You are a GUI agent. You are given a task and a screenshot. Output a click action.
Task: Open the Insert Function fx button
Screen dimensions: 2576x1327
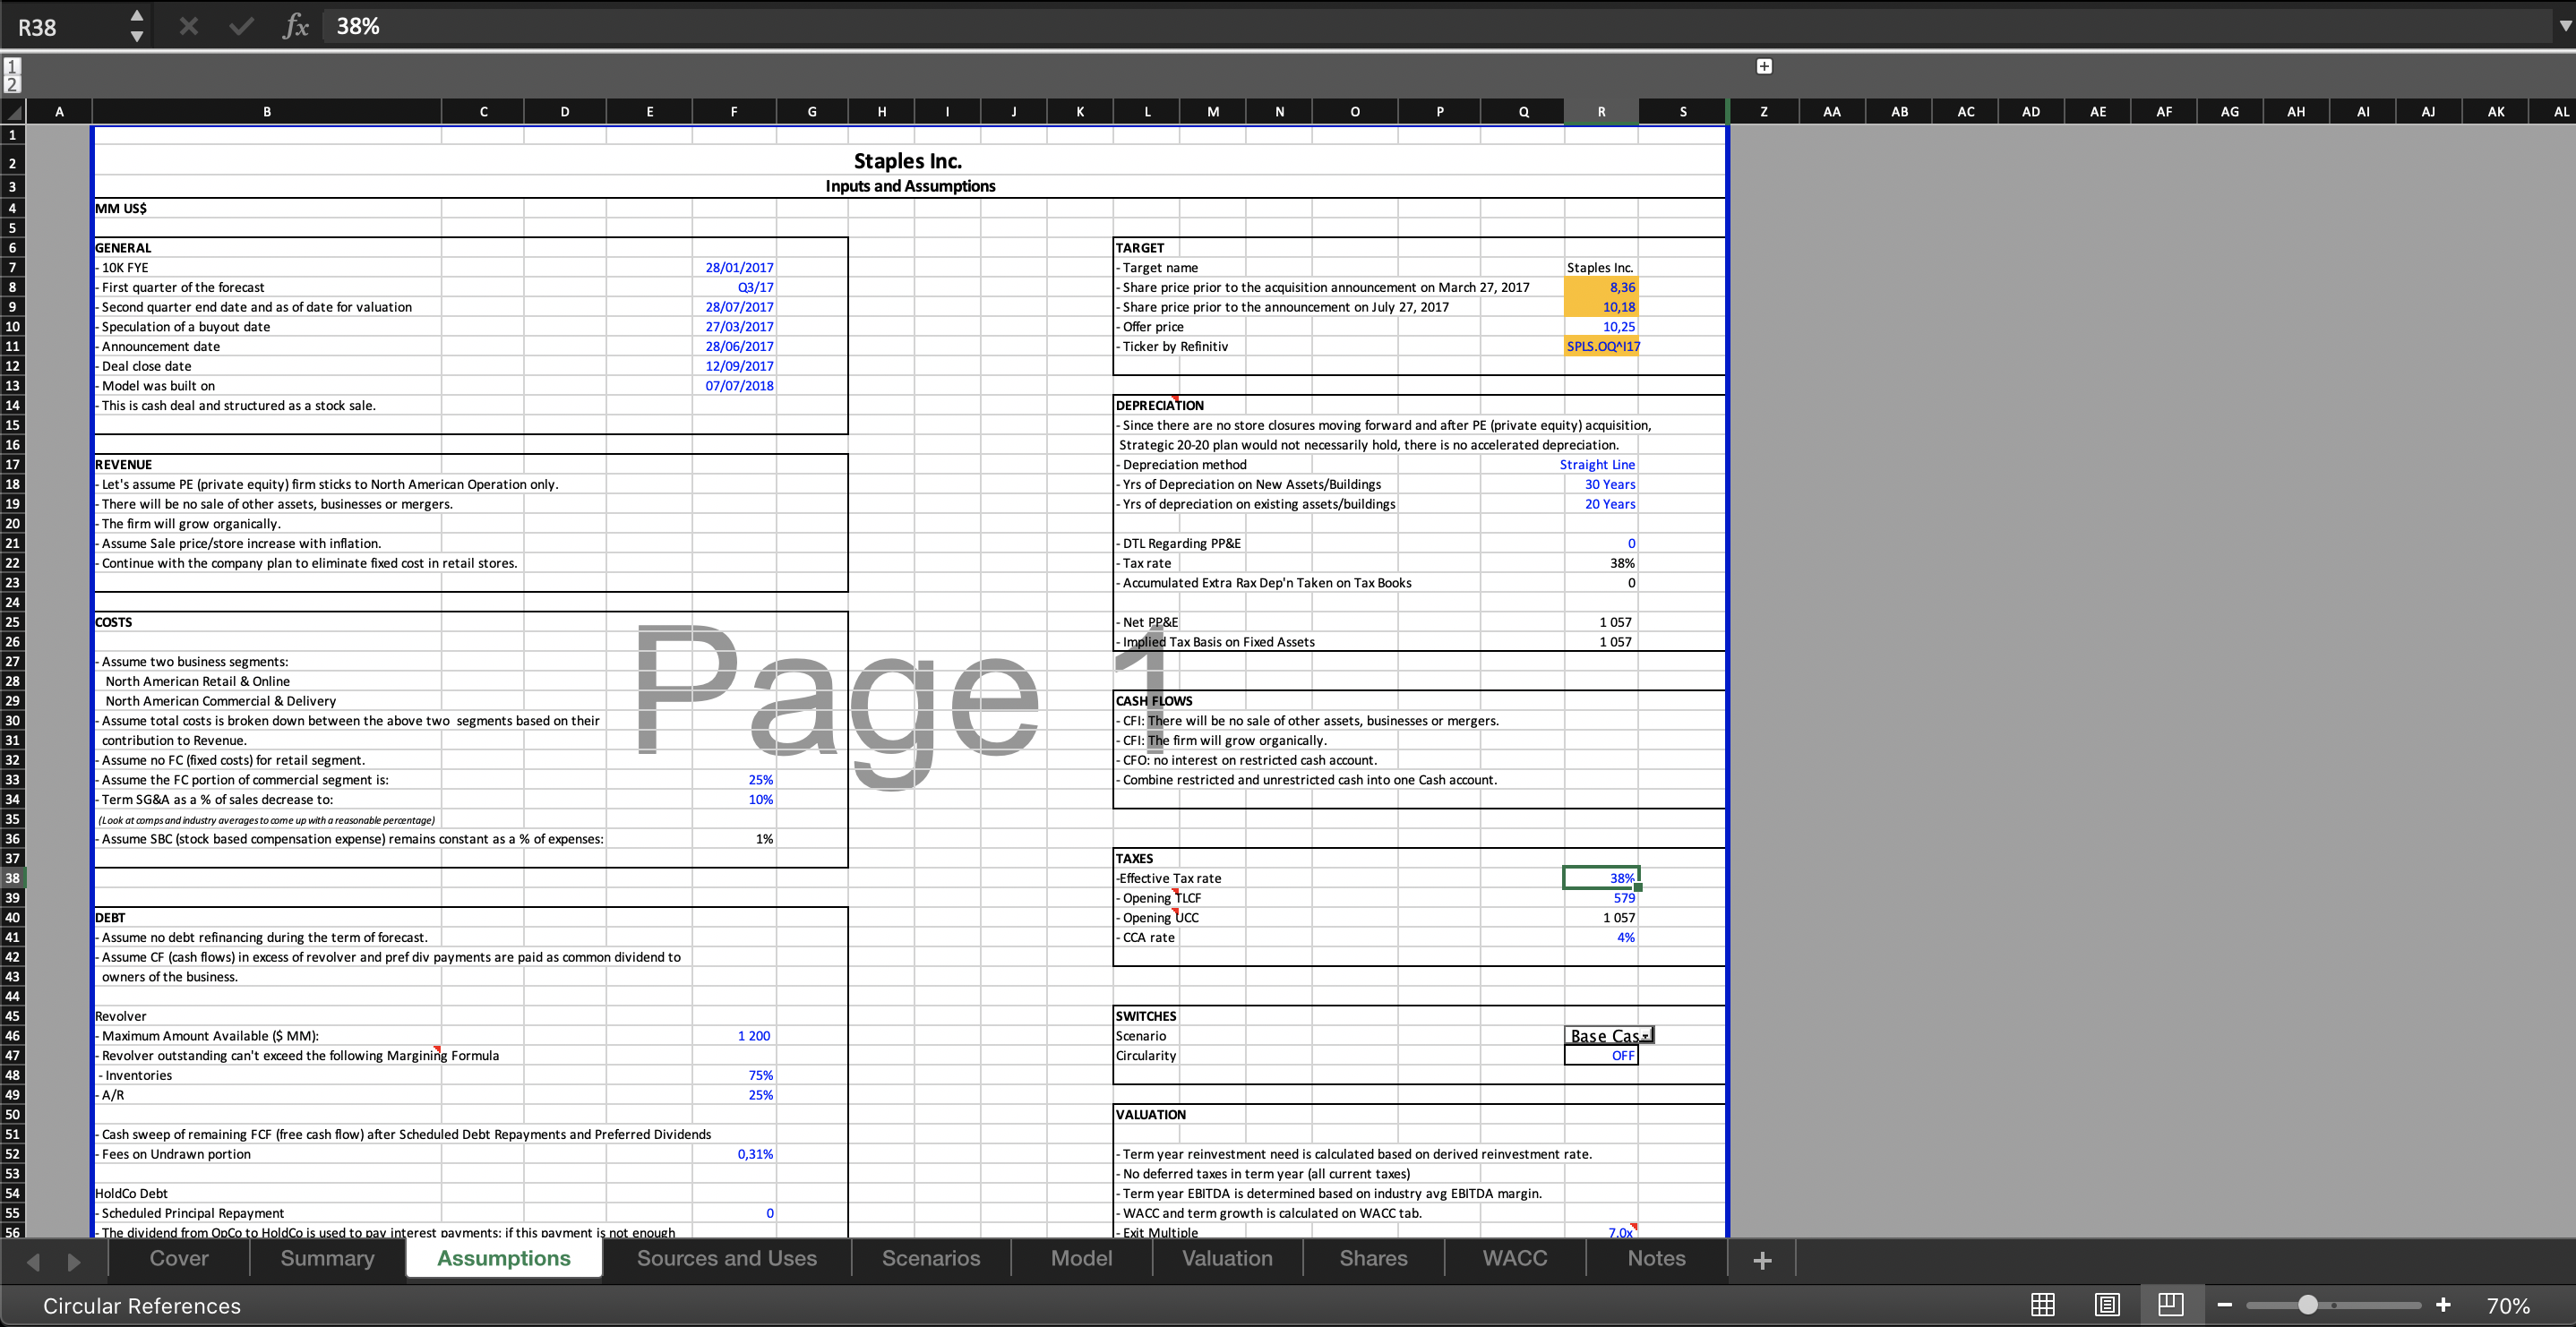point(295,26)
